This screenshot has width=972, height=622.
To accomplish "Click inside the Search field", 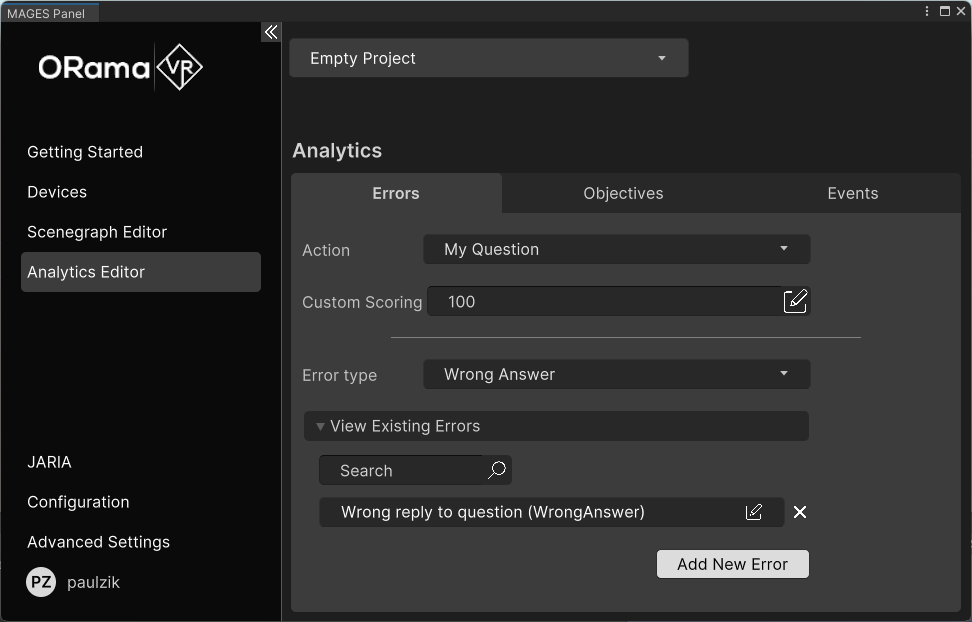I will pos(400,470).
